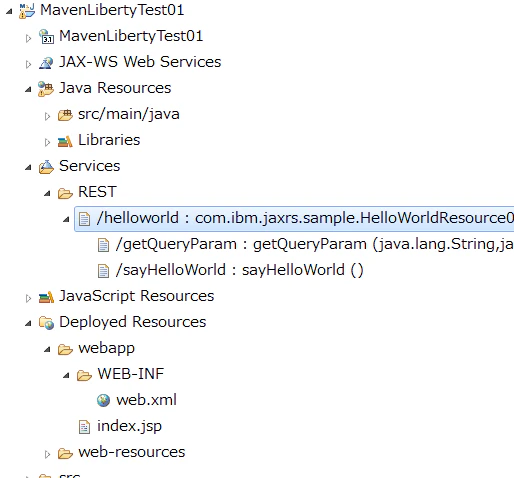Expand the JavaScript Resources node

click(28, 298)
